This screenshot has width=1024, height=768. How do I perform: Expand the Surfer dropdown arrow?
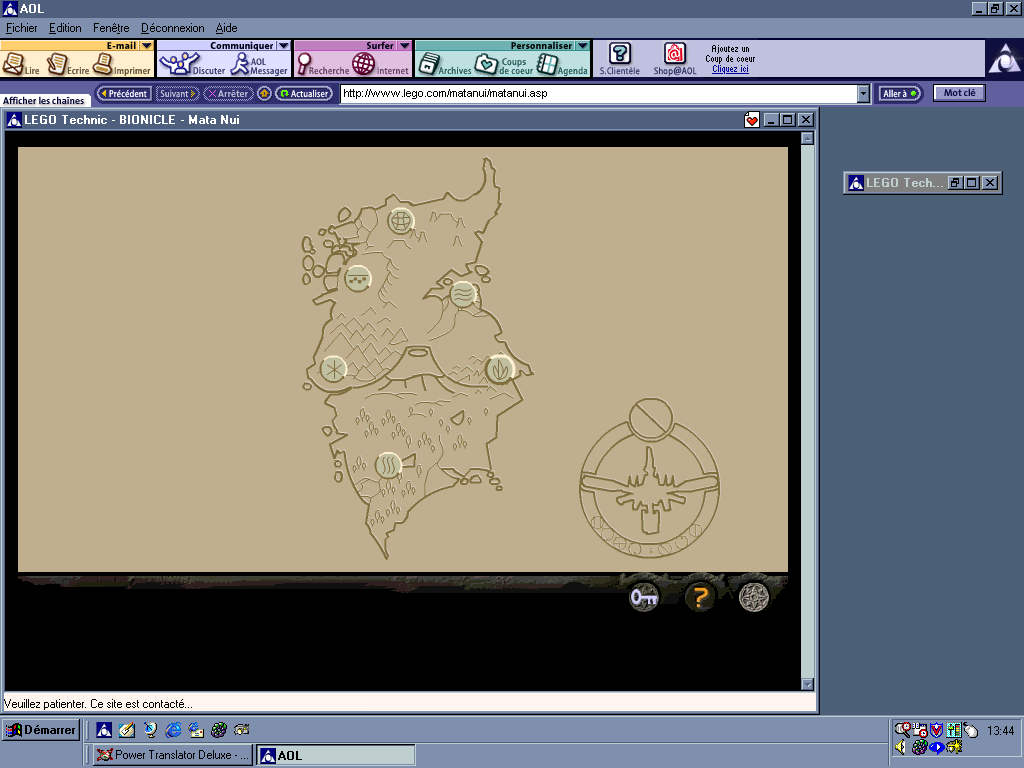pyautogui.click(x=404, y=46)
